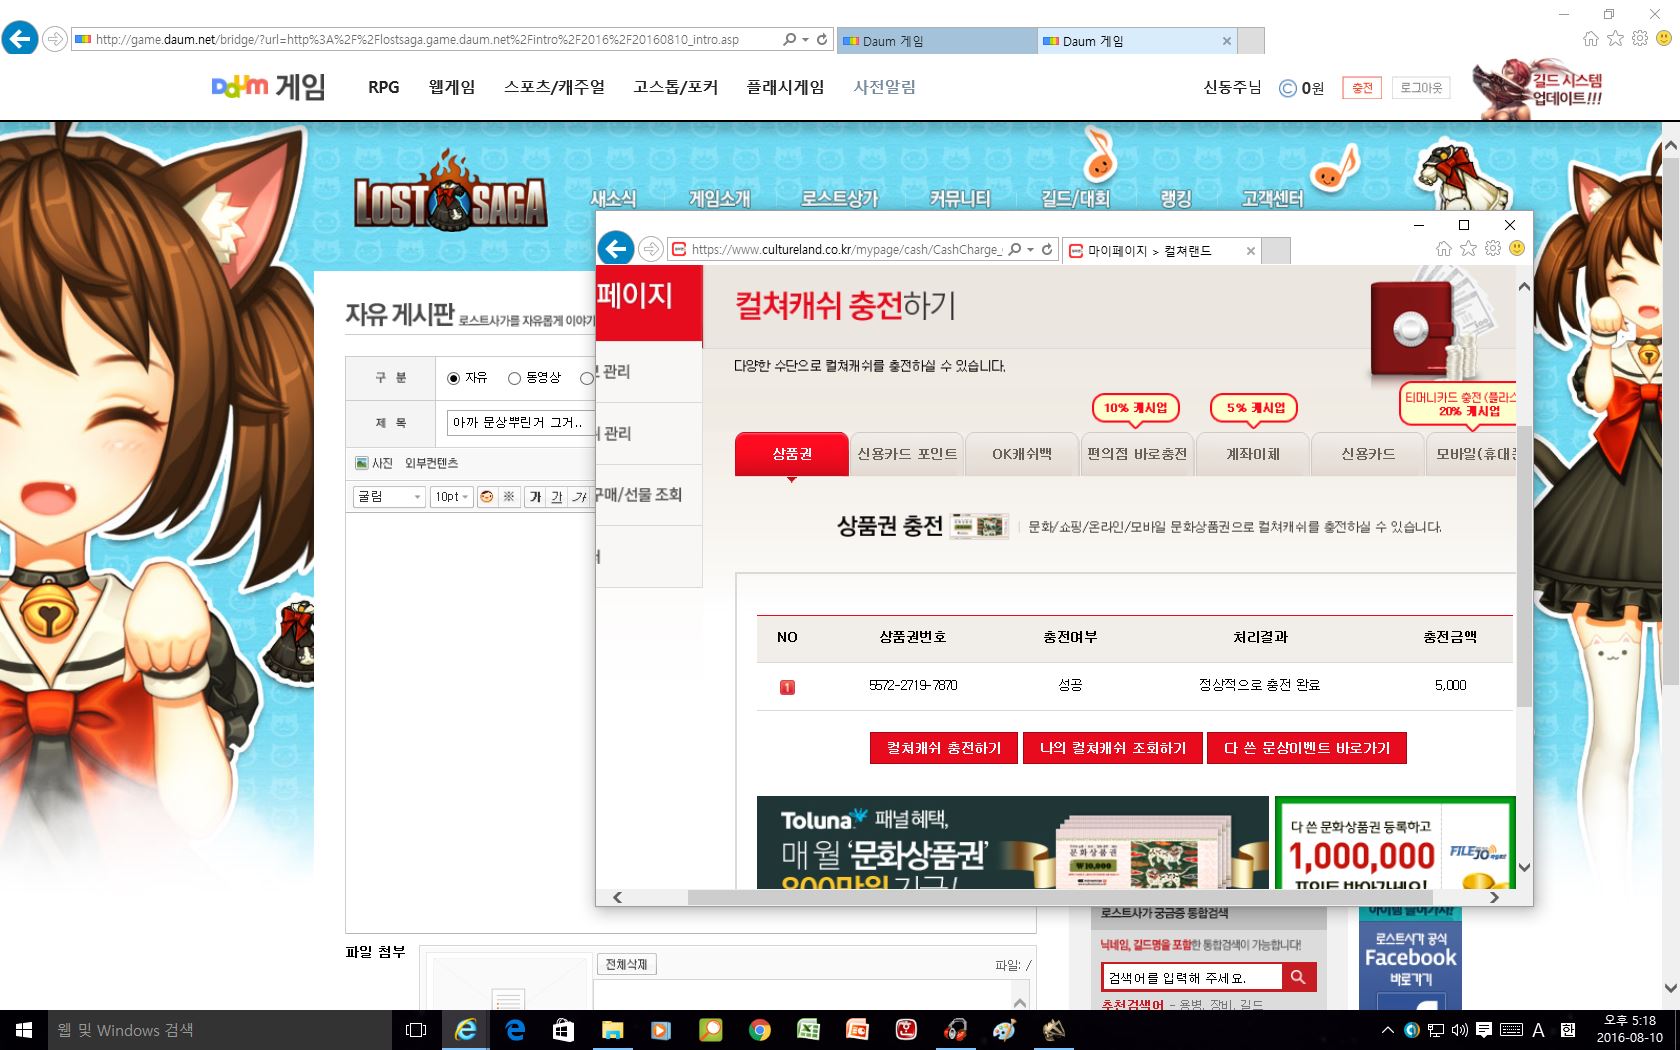The width and height of the screenshot is (1680, 1050).
Task: Open File Explorer from taskbar
Action: click(612, 1030)
